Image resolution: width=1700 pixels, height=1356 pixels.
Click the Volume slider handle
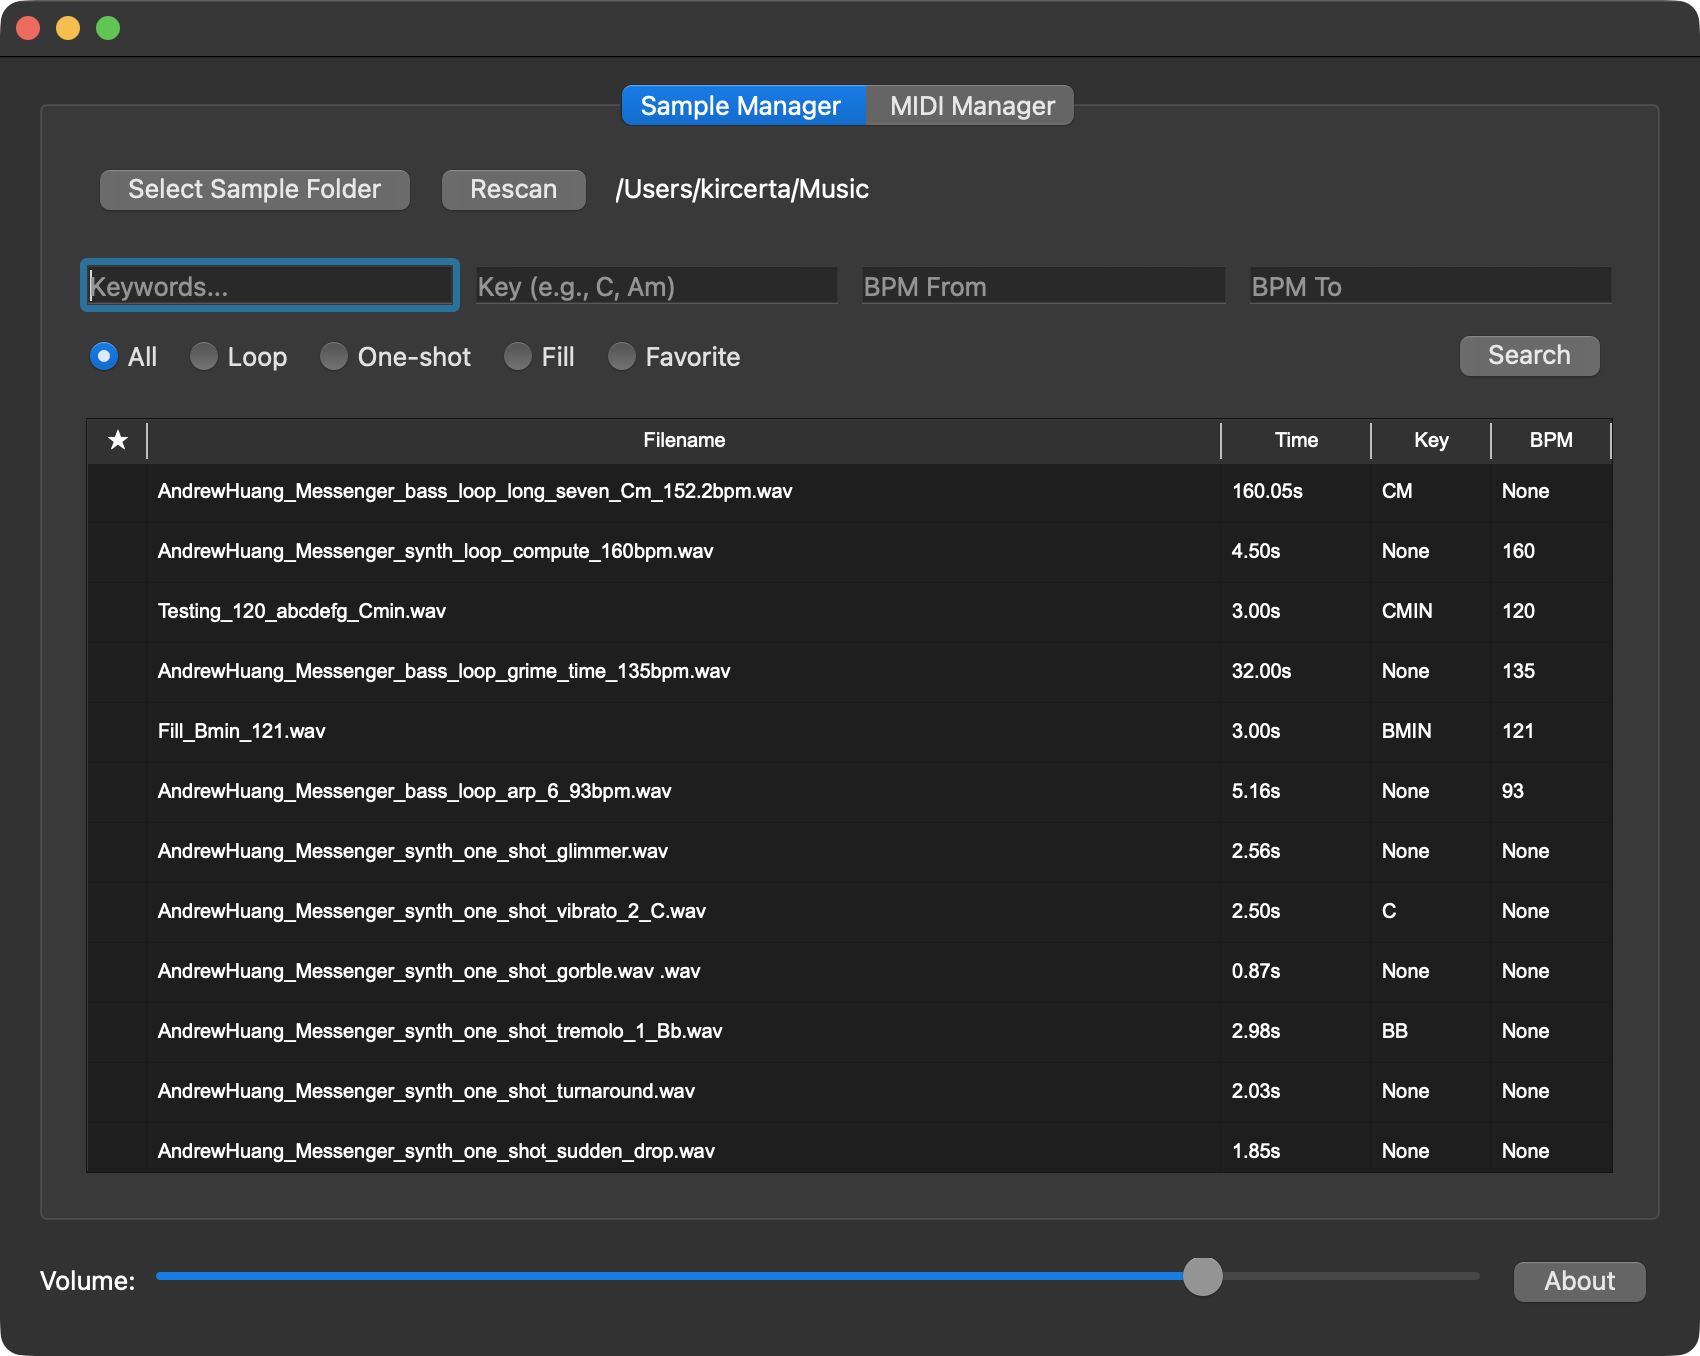[1202, 1276]
